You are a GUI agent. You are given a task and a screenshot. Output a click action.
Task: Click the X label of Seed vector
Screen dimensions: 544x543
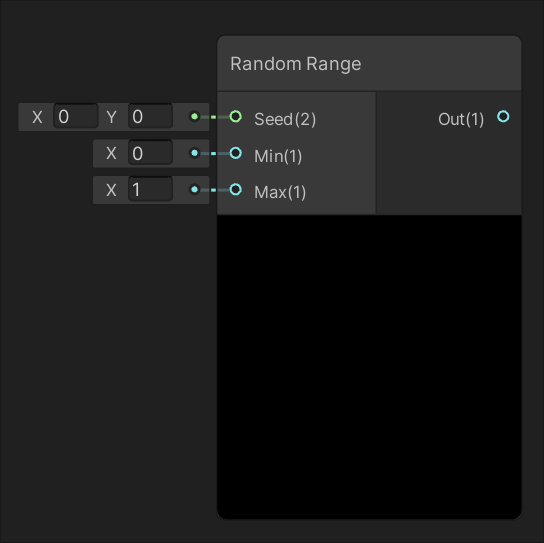pyautogui.click(x=37, y=117)
